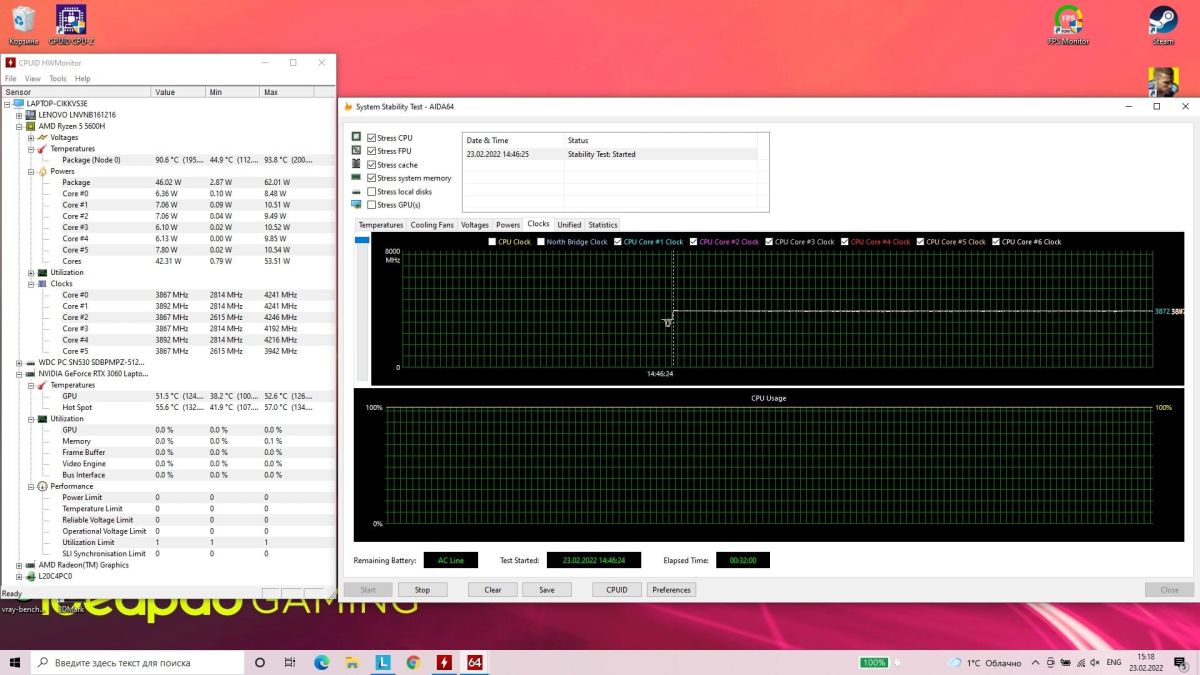Click the LAPTOP-CIKKVS3E computer icon
Viewport: 1200px width, 675px height.
coord(18,104)
